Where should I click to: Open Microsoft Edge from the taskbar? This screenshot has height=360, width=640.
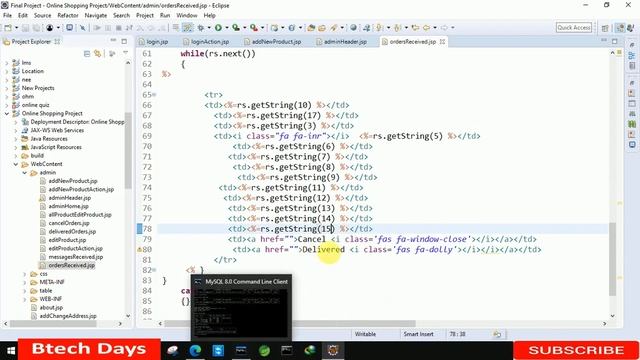click(195, 350)
